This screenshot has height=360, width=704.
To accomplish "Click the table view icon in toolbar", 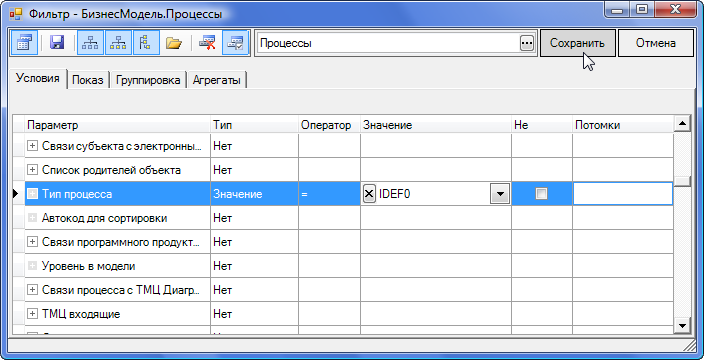I will click(23, 43).
